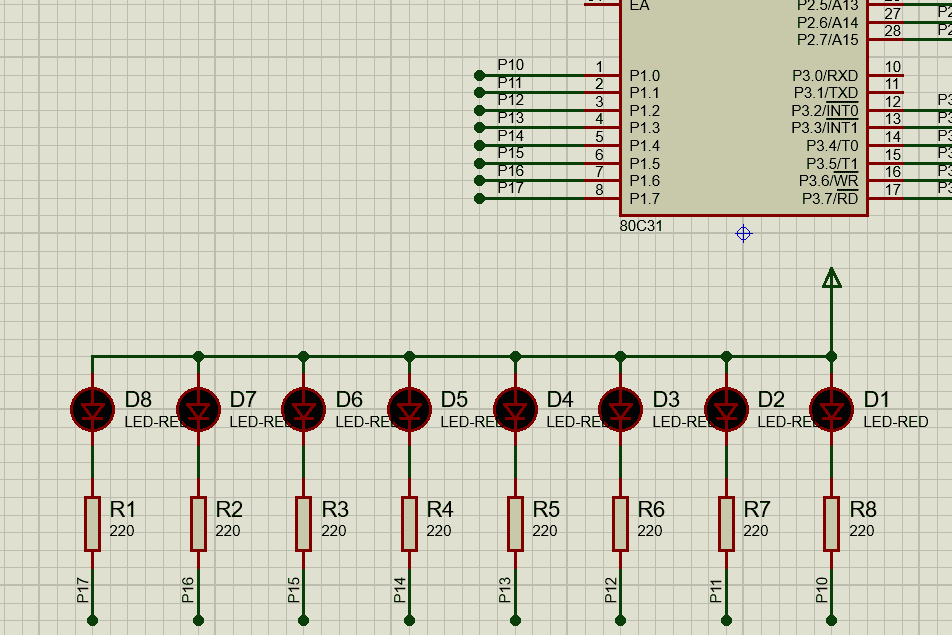The height and width of the screenshot is (635, 952).
Task: Select the P10 terminal label under R8
Action: point(822,591)
